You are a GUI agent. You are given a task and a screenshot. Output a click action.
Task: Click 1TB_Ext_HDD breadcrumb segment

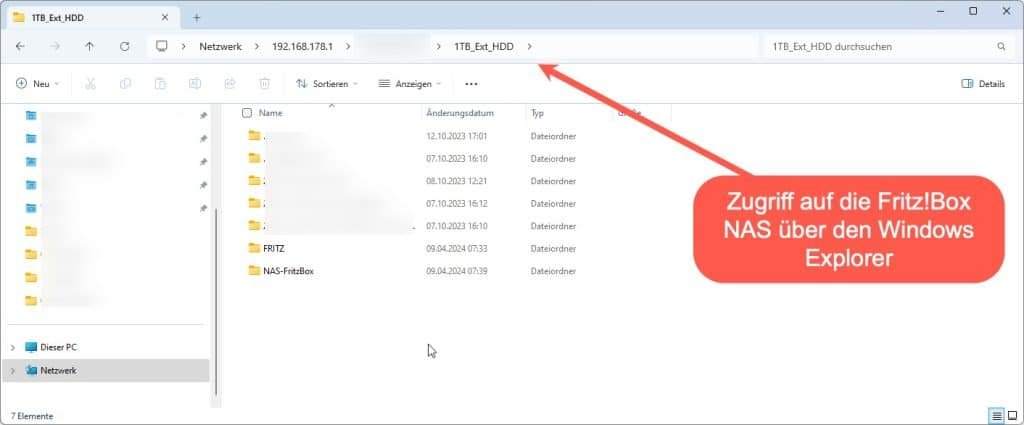(x=484, y=46)
